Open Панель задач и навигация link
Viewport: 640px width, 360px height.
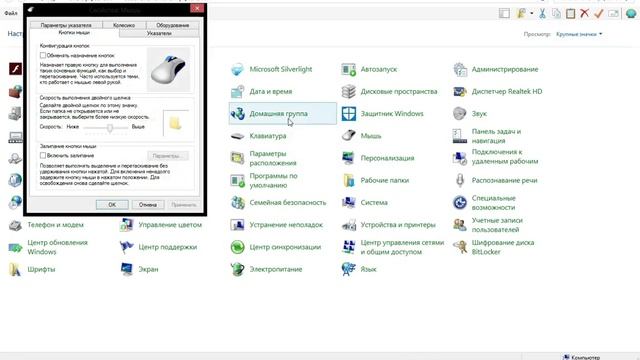(496, 136)
